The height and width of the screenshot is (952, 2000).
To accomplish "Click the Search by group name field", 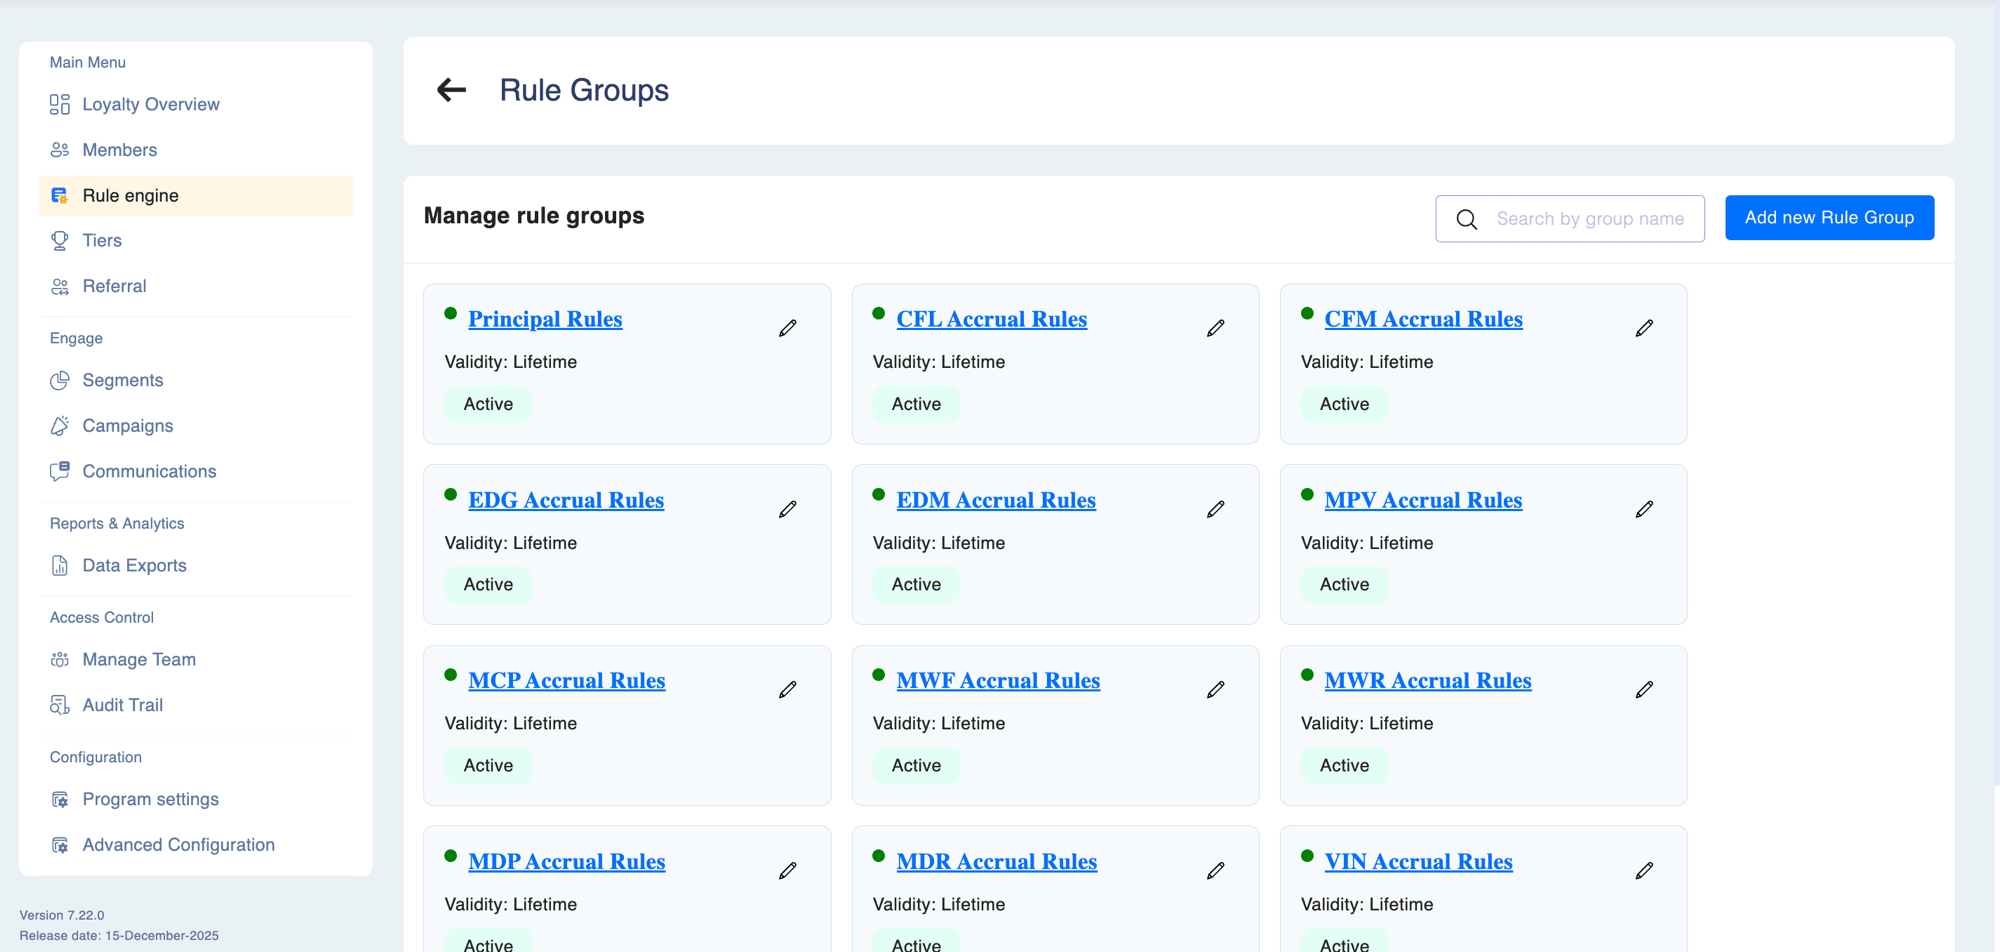I will pyautogui.click(x=1570, y=219).
